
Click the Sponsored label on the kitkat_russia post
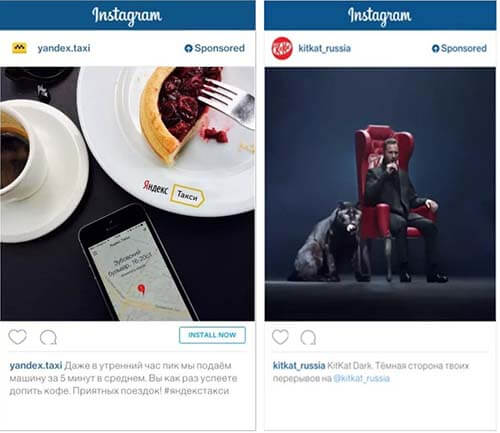464,48
